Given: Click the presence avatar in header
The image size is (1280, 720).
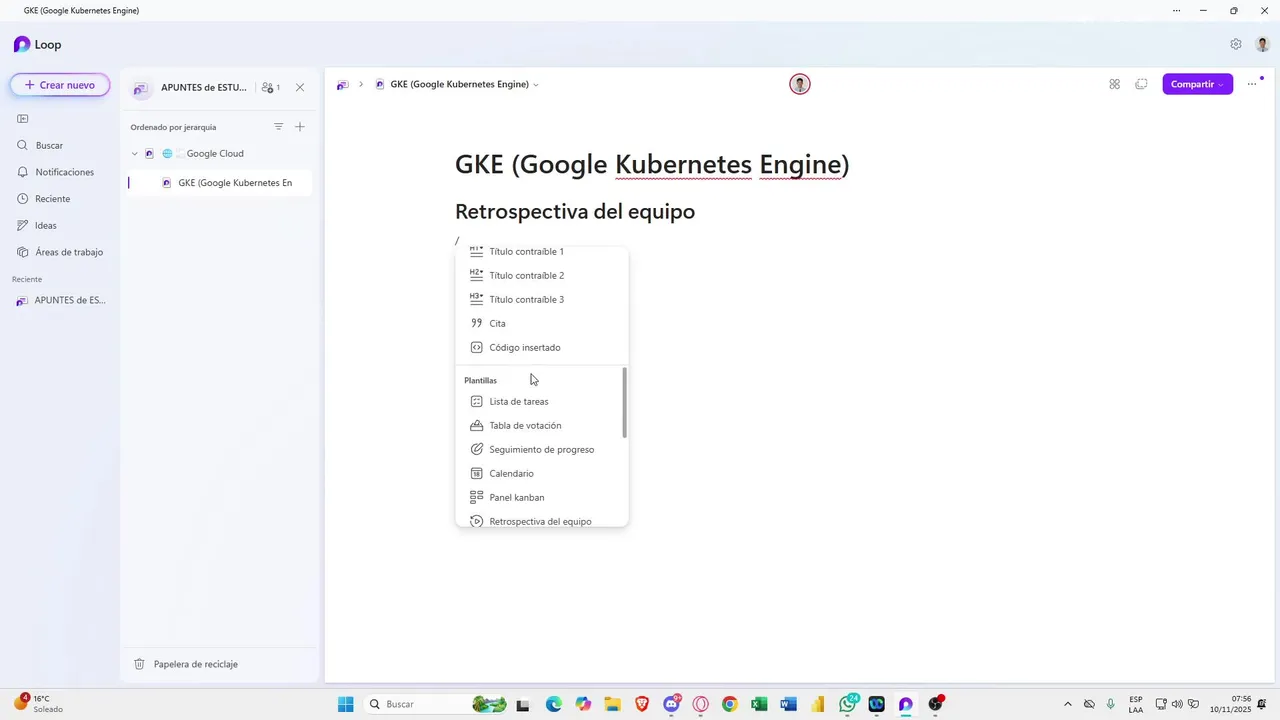Looking at the screenshot, I should point(799,84).
